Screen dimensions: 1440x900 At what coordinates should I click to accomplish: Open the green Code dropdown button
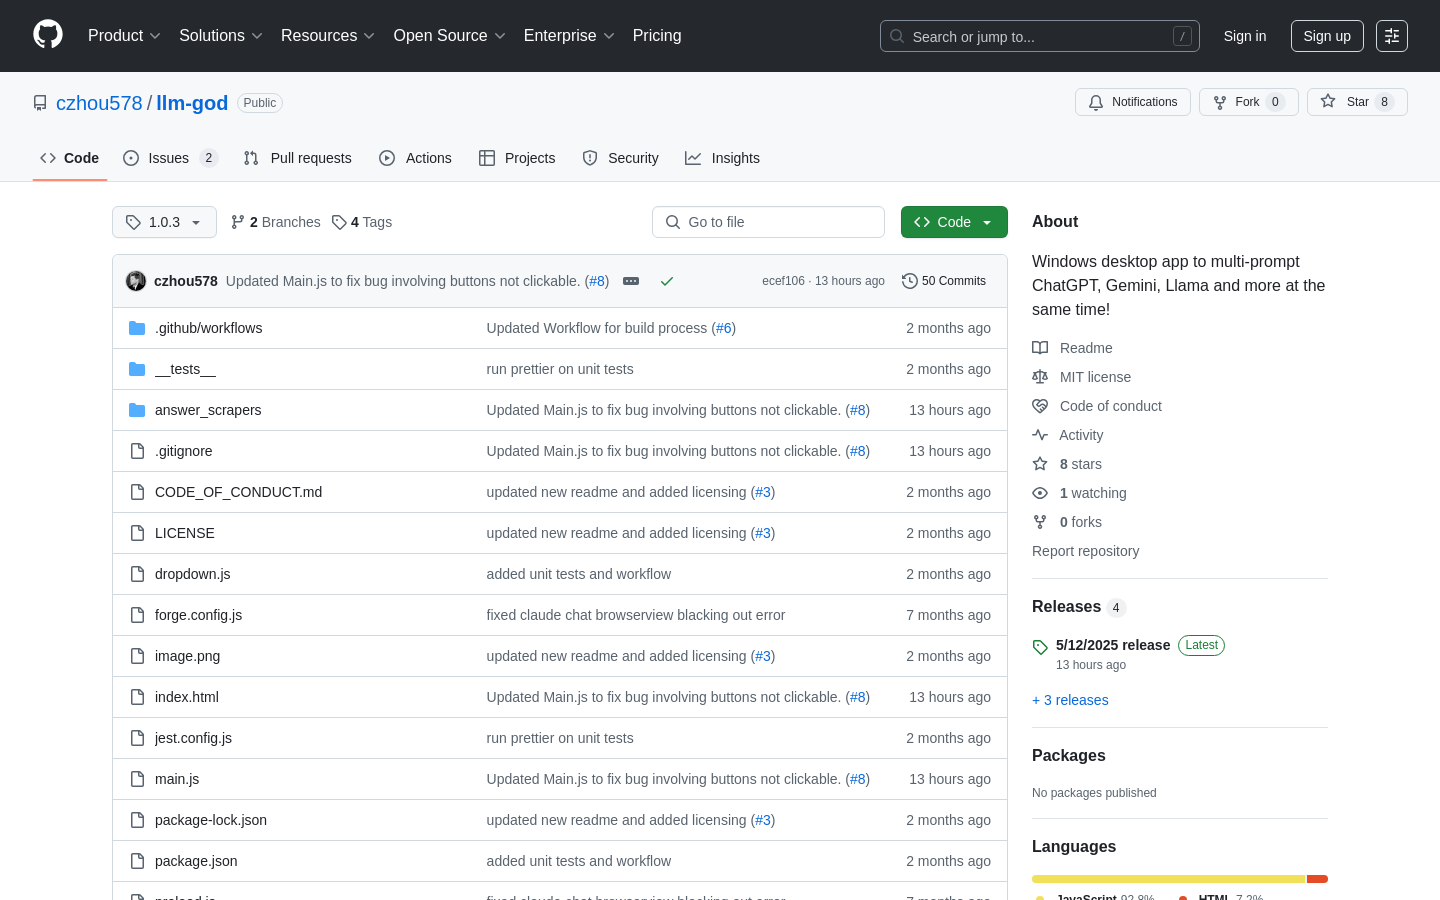click(954, 222)
